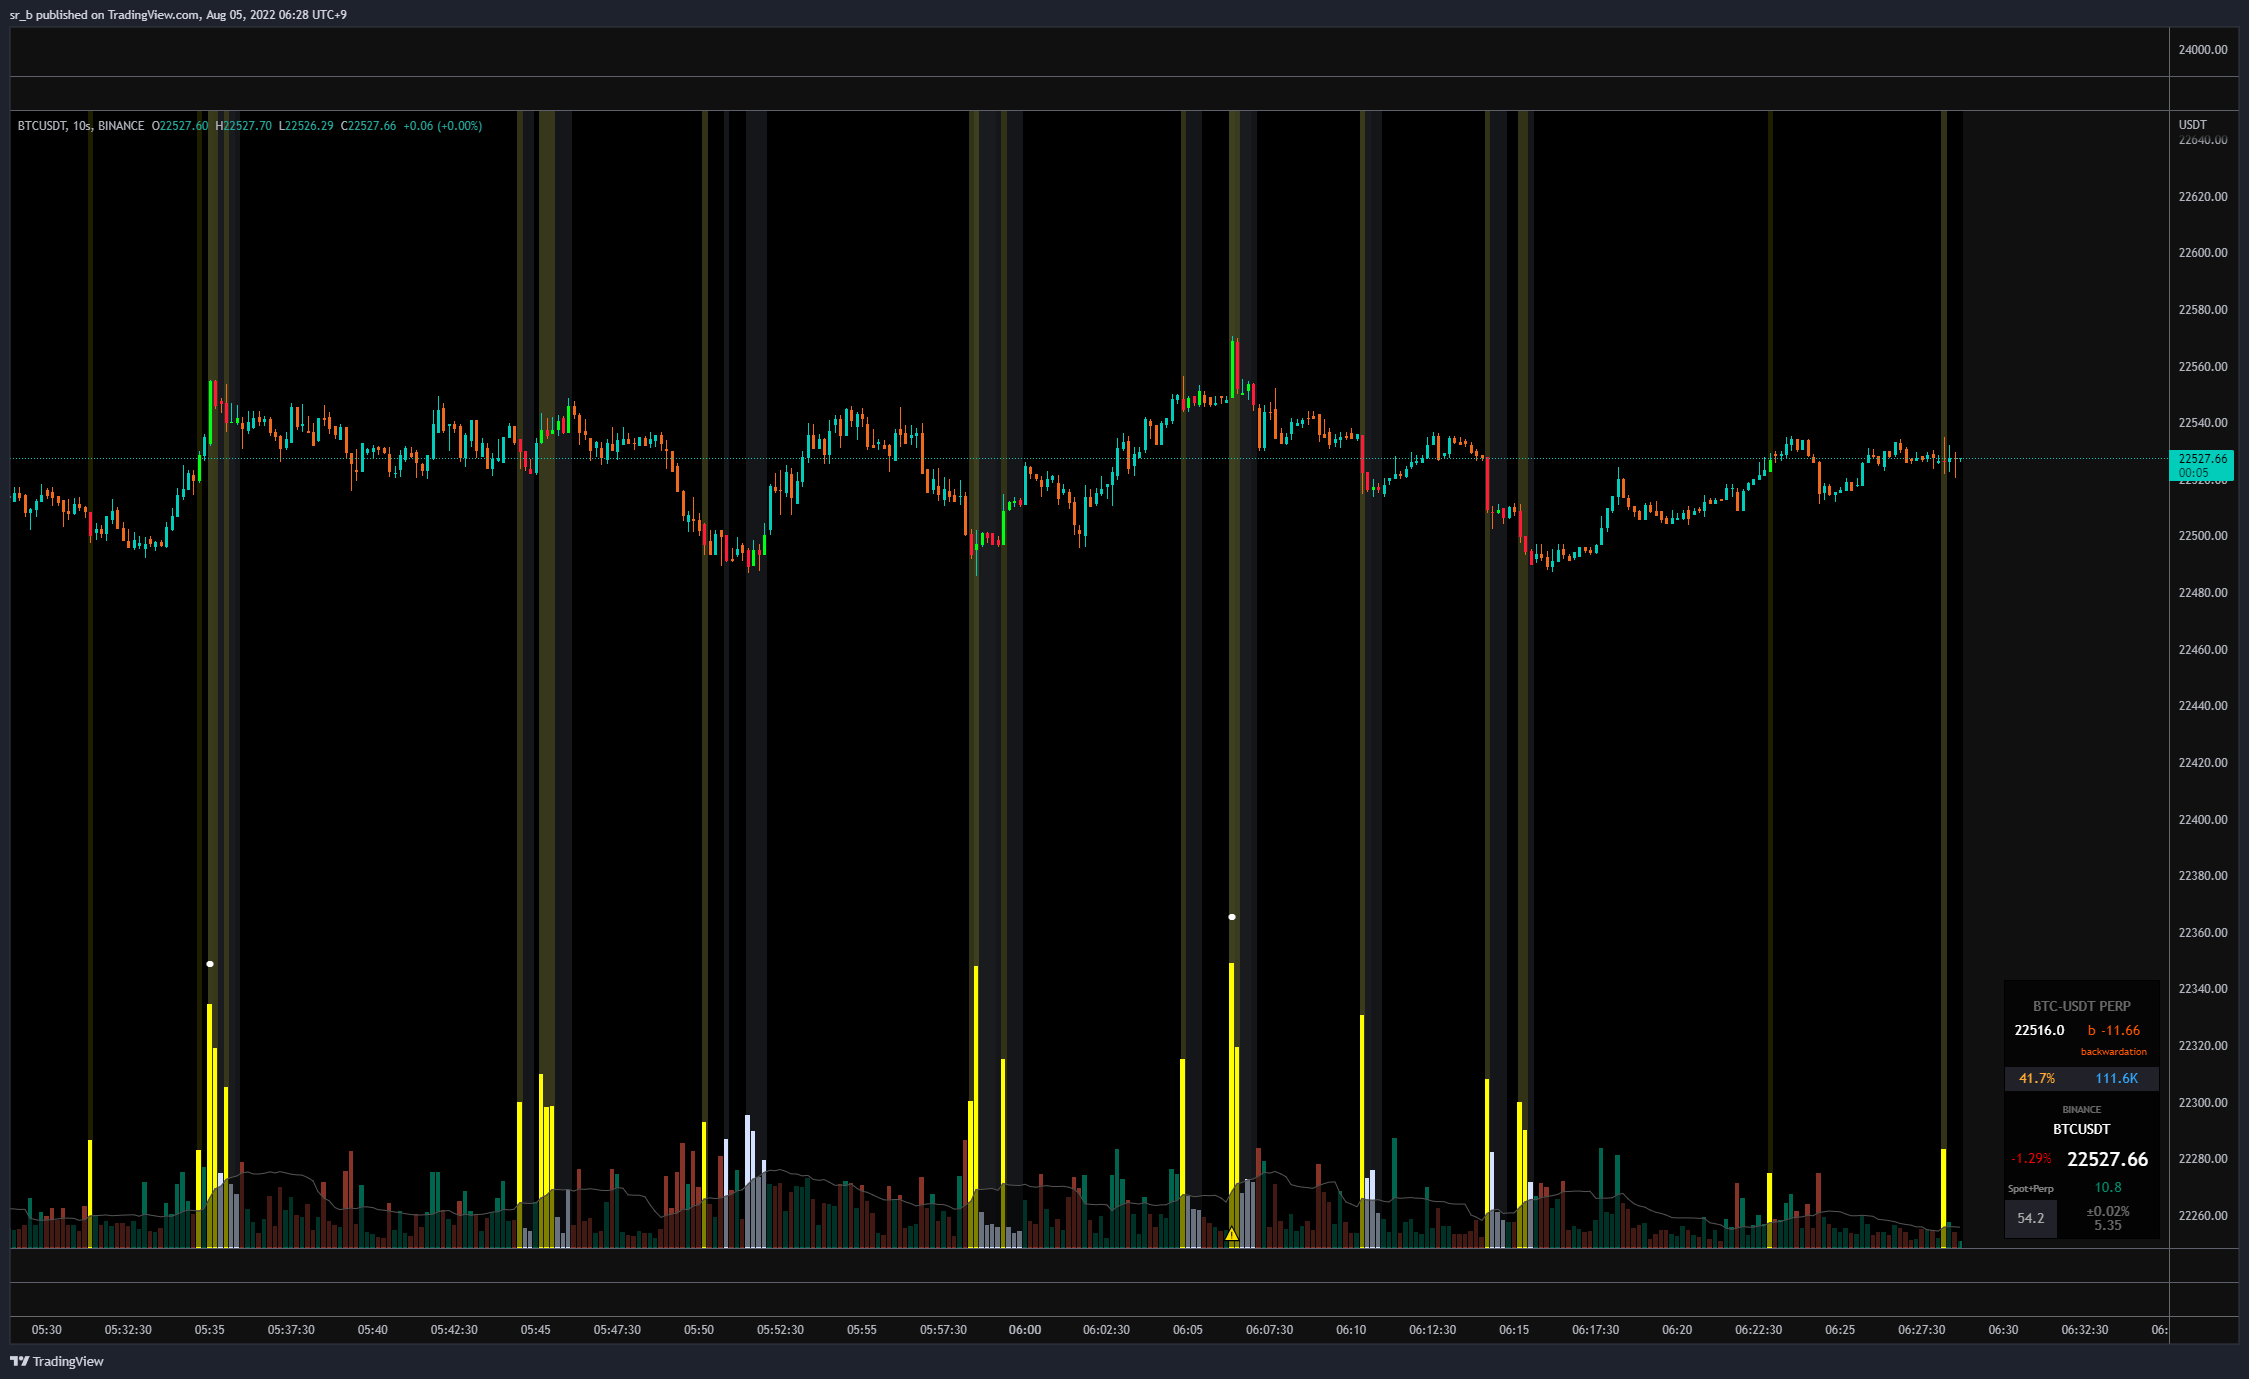
Task: Click the orange 41.7% value in info panel
Action: 2037,1079
